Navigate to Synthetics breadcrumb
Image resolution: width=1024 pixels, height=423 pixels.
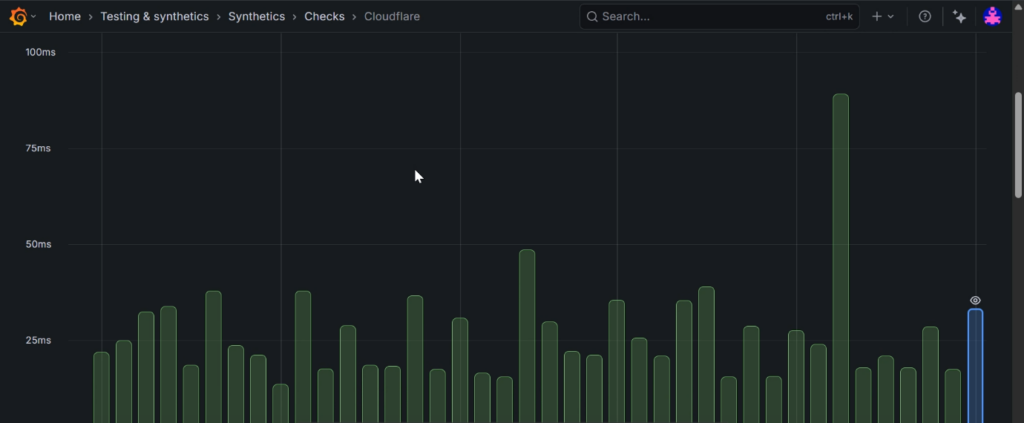tap(256, 17)
